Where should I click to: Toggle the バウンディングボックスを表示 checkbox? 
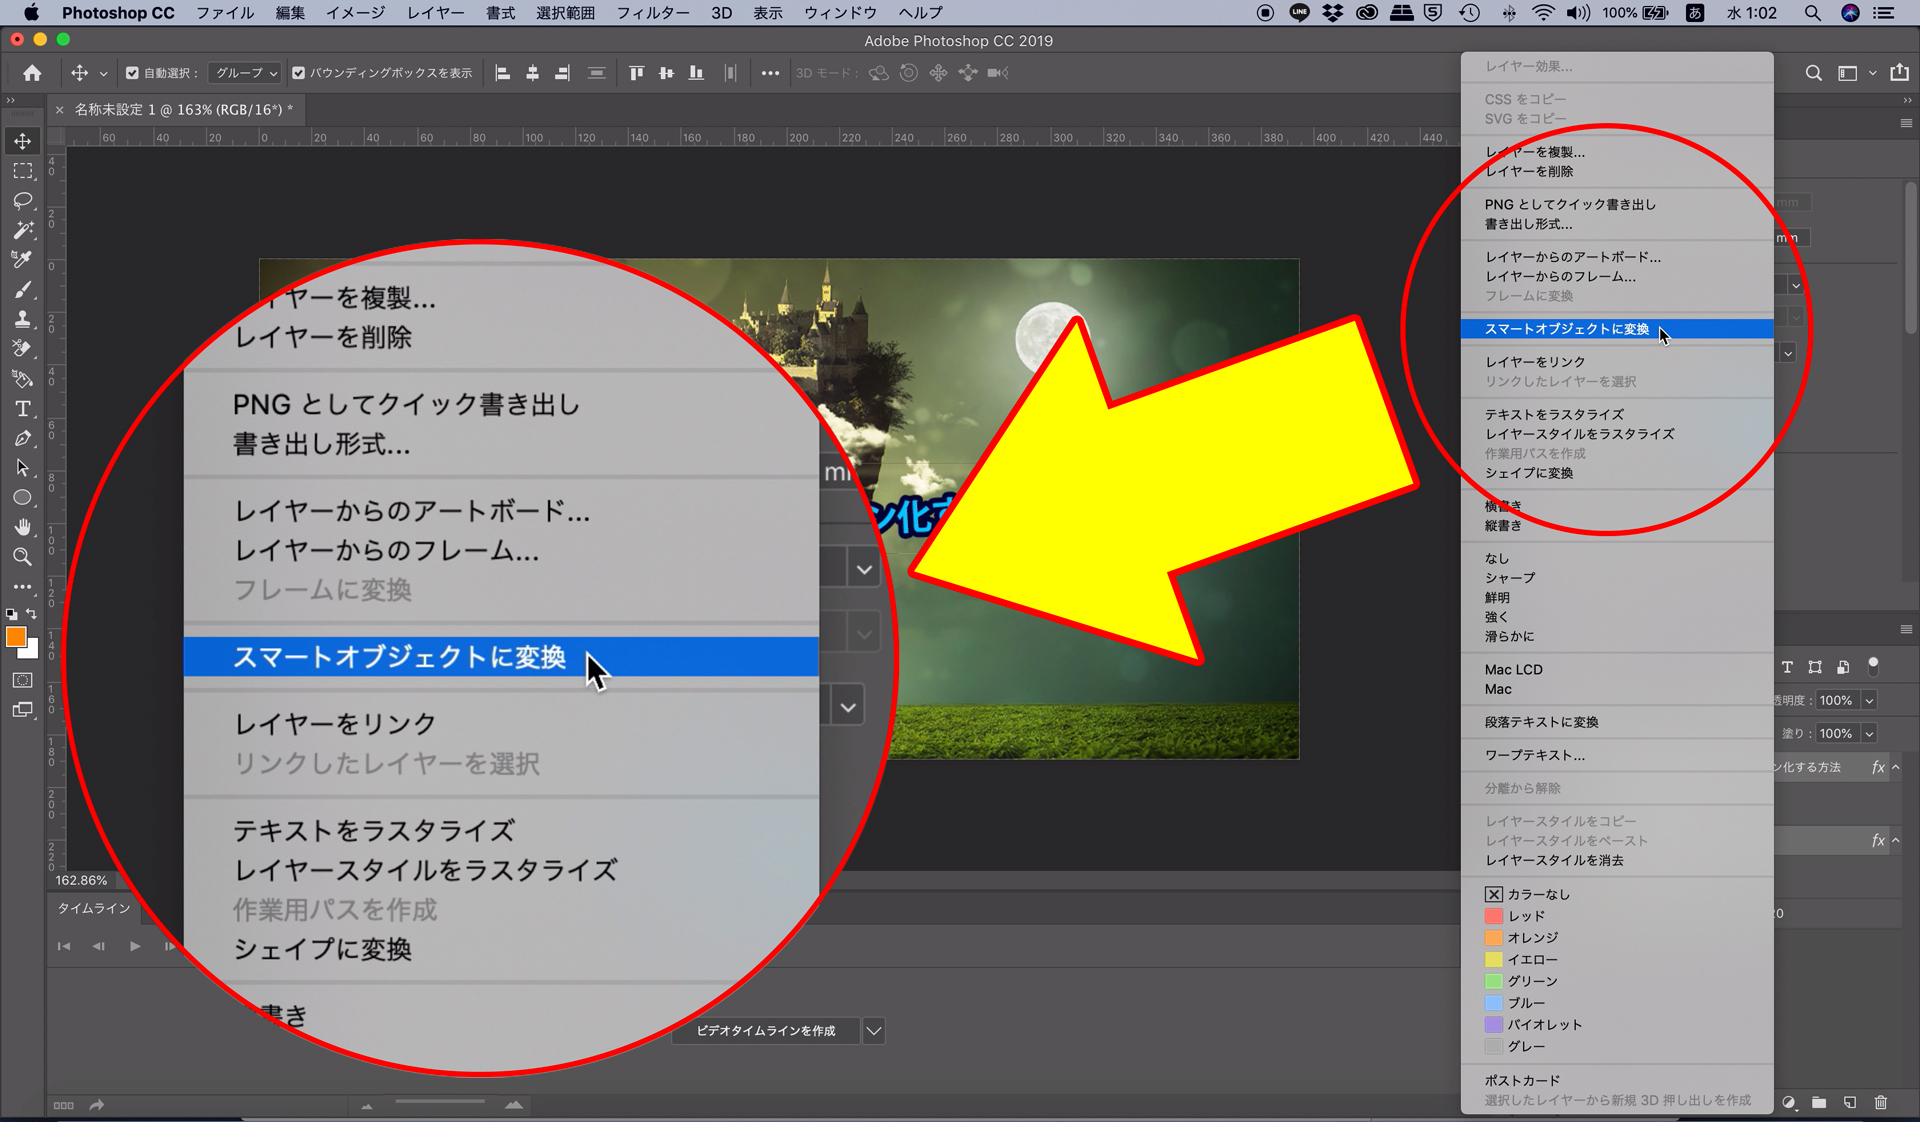click(x=298, y=73)
